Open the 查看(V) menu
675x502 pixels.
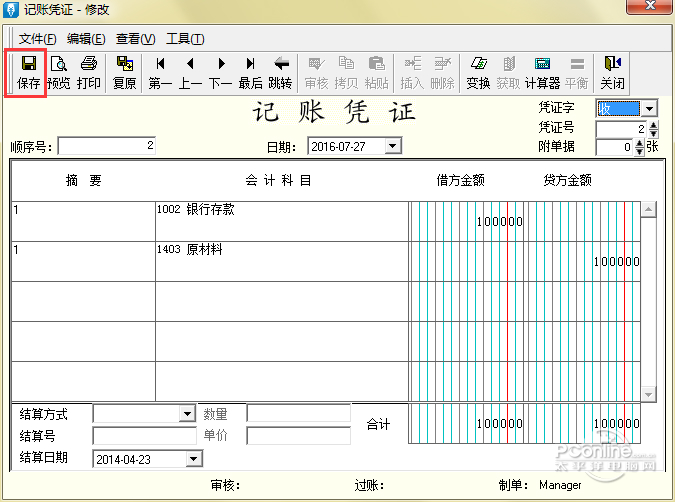click(x=136, y=39)
